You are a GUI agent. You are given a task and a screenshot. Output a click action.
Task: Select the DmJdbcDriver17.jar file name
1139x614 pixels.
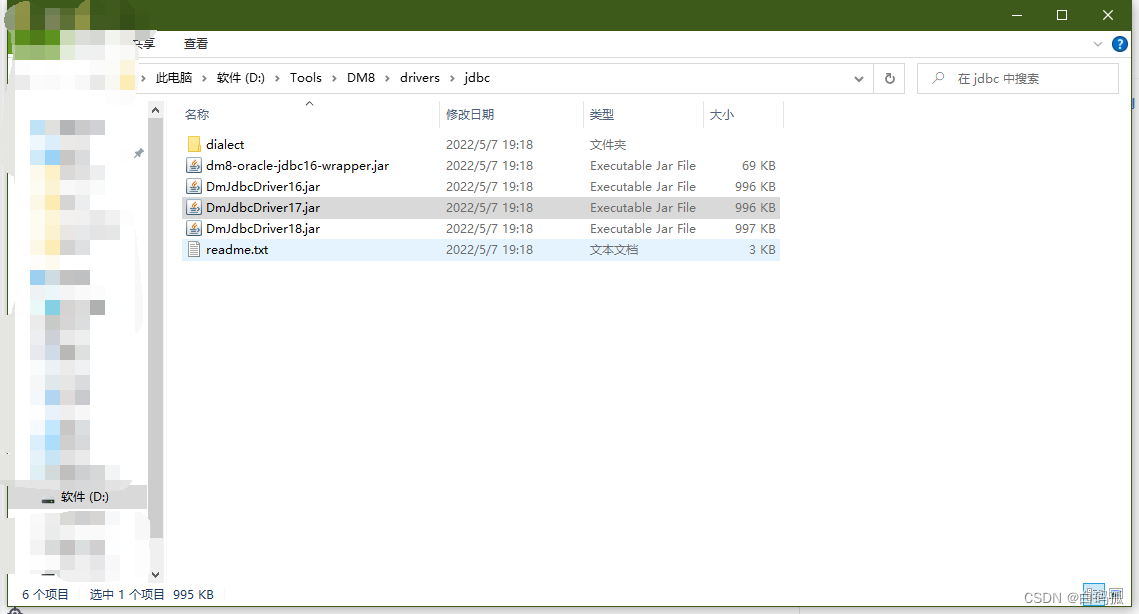pyautogui.click(x=263, y=208)
